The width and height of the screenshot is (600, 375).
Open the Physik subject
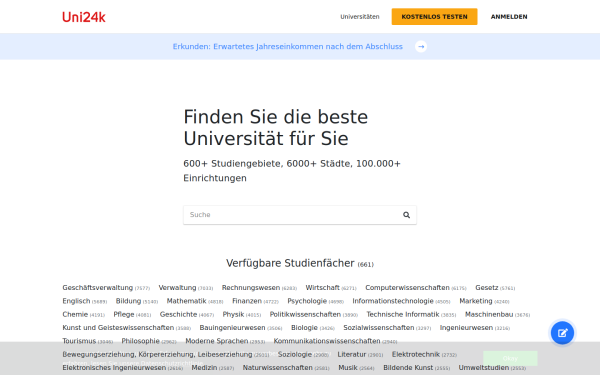coord(233,315)
